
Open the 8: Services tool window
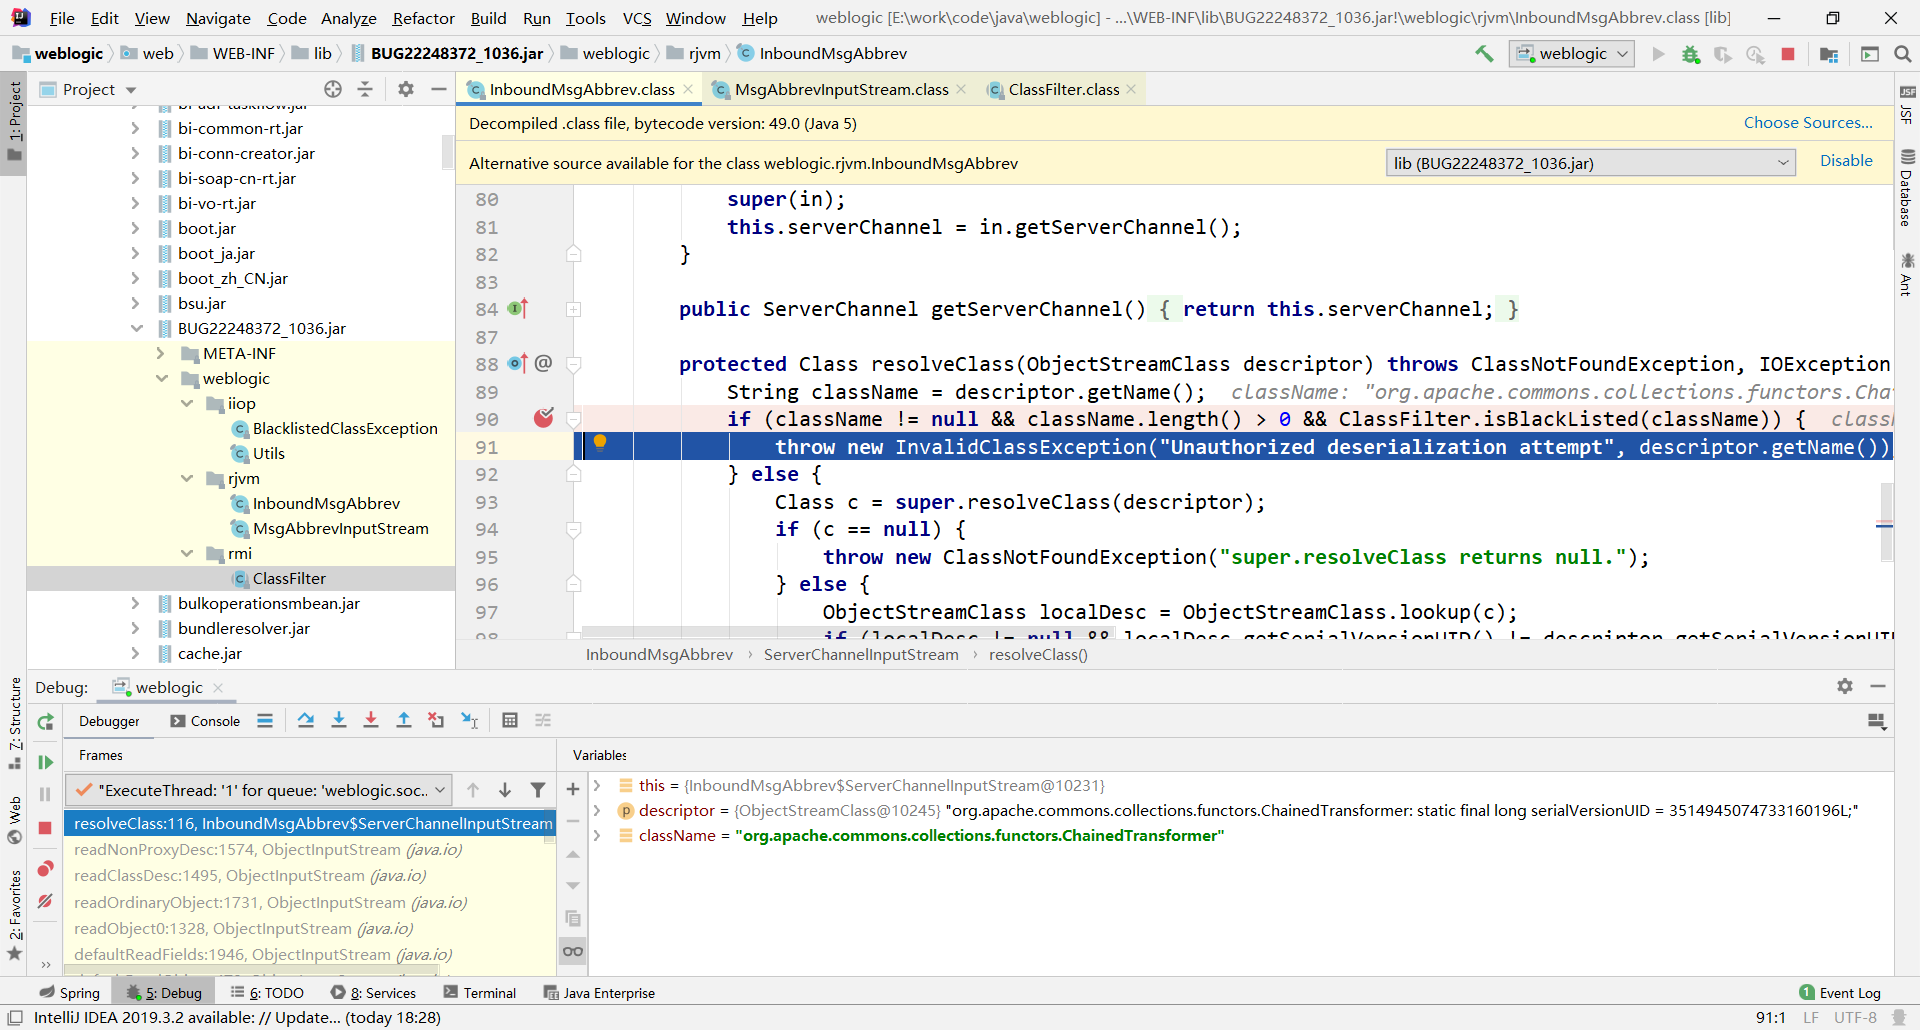373,993
